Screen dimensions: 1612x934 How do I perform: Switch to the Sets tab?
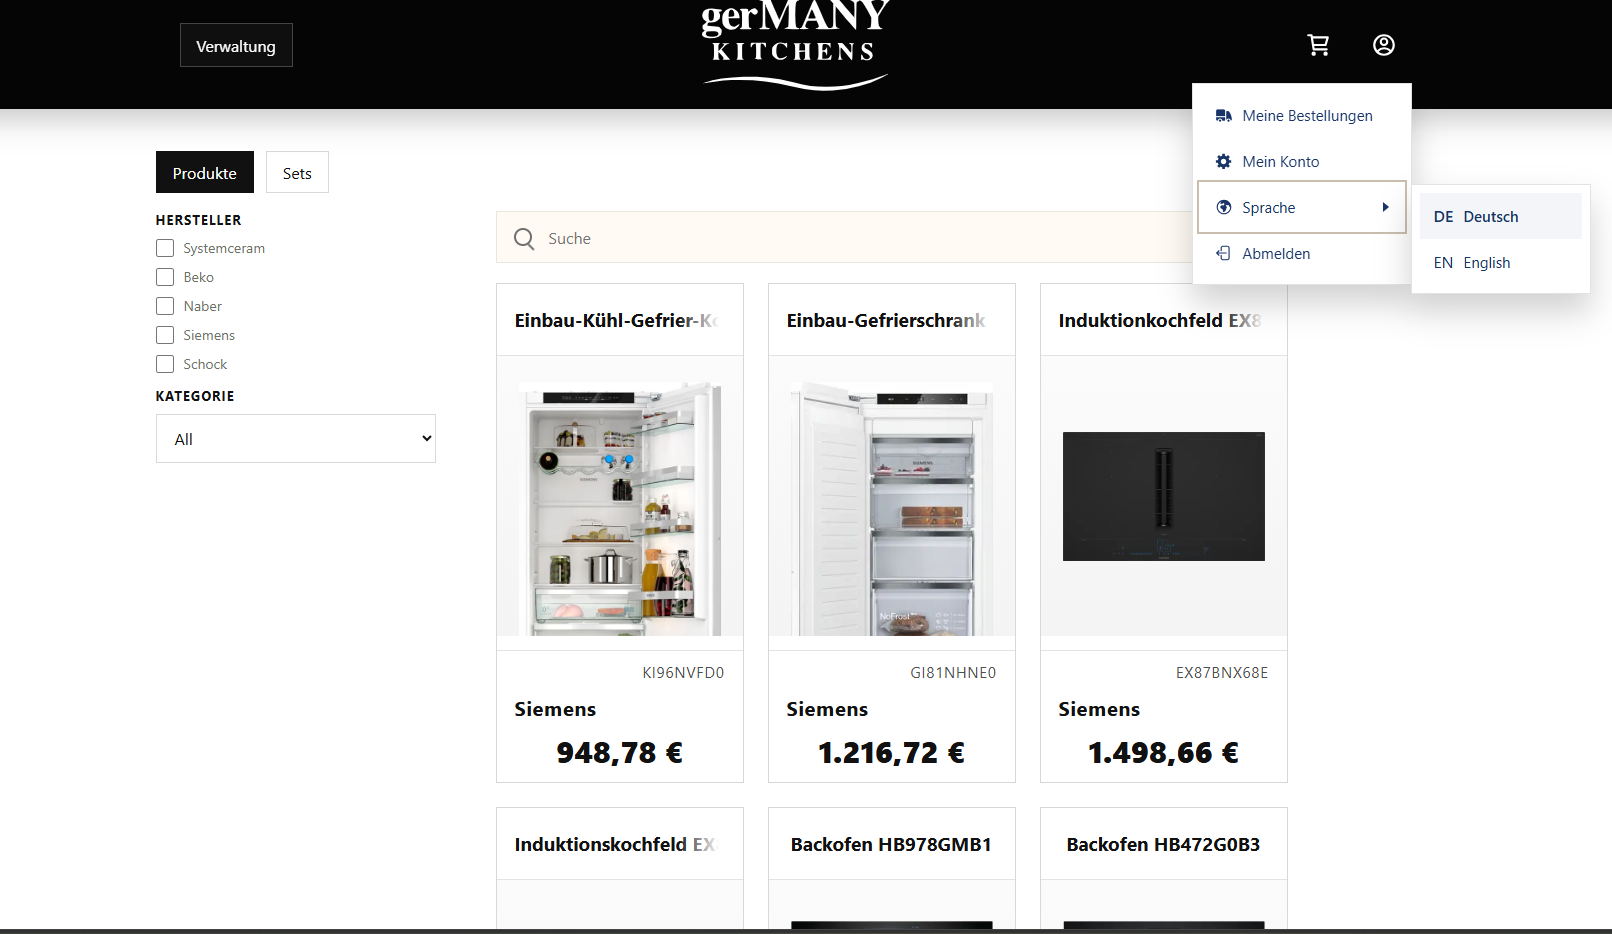297,173
